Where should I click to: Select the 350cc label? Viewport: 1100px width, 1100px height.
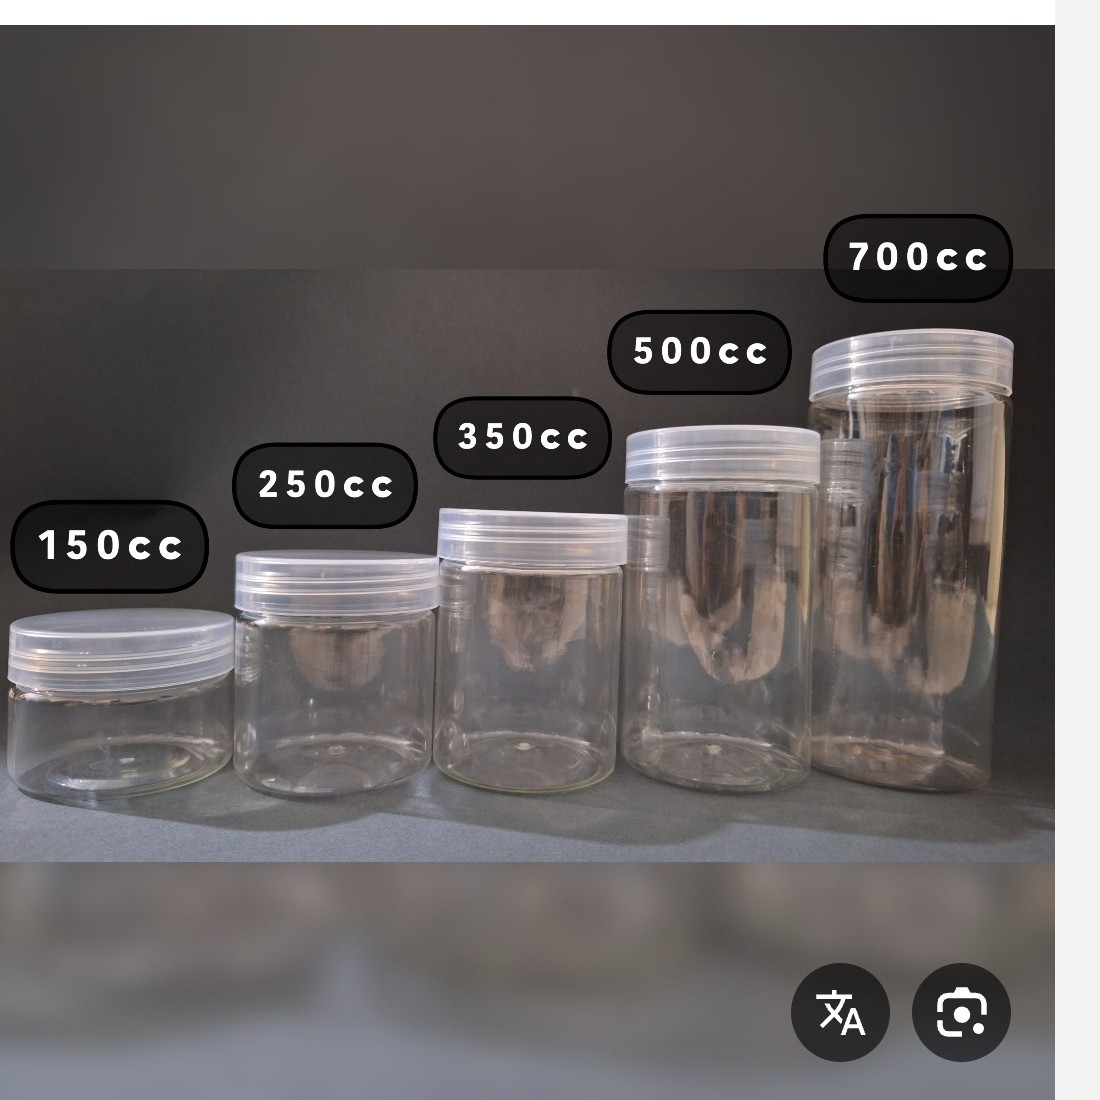pyautogui.click(x=523, y=437)
